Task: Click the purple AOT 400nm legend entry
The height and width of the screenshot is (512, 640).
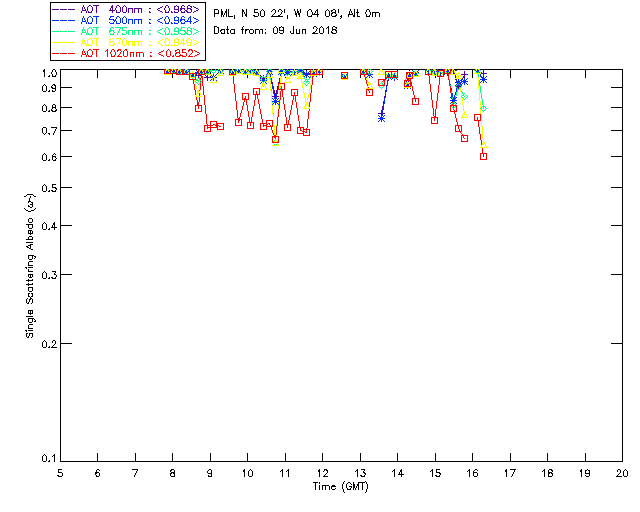Action: [127, 9]
